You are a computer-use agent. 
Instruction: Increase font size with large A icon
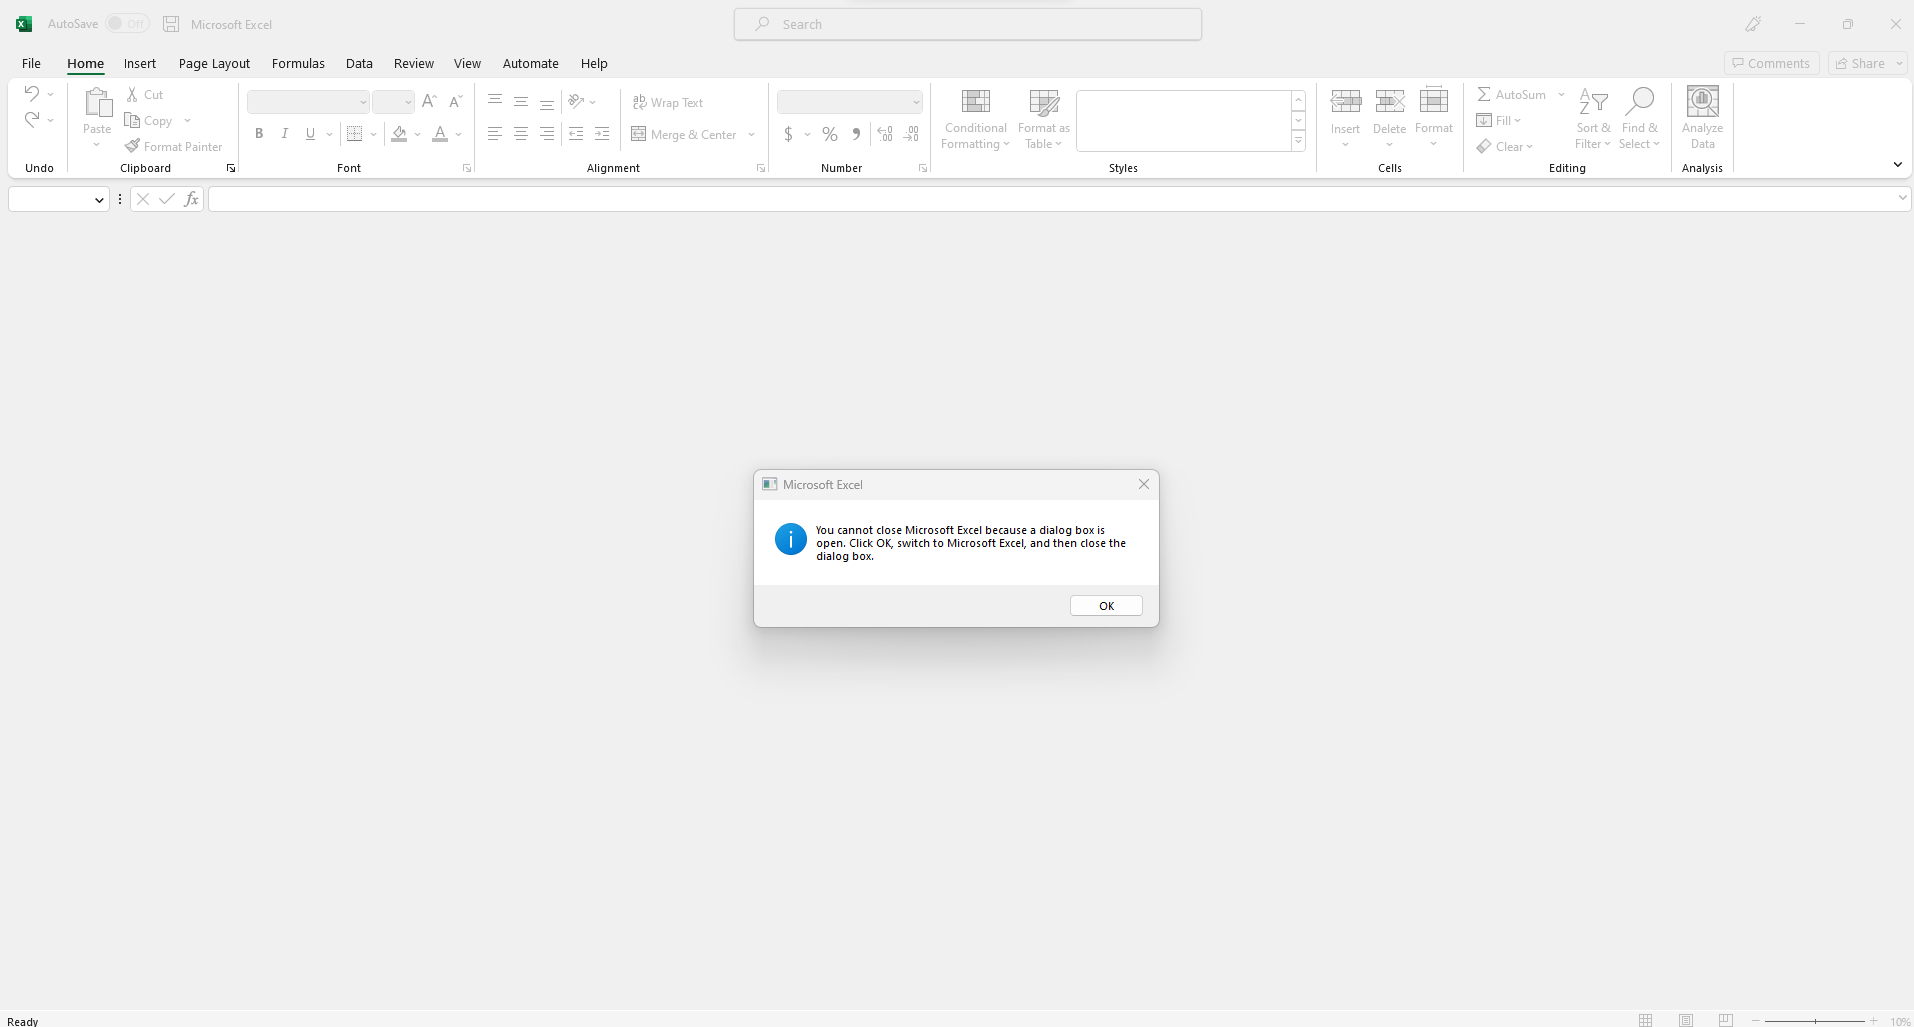pyautogui.click(x=429, y=101)
